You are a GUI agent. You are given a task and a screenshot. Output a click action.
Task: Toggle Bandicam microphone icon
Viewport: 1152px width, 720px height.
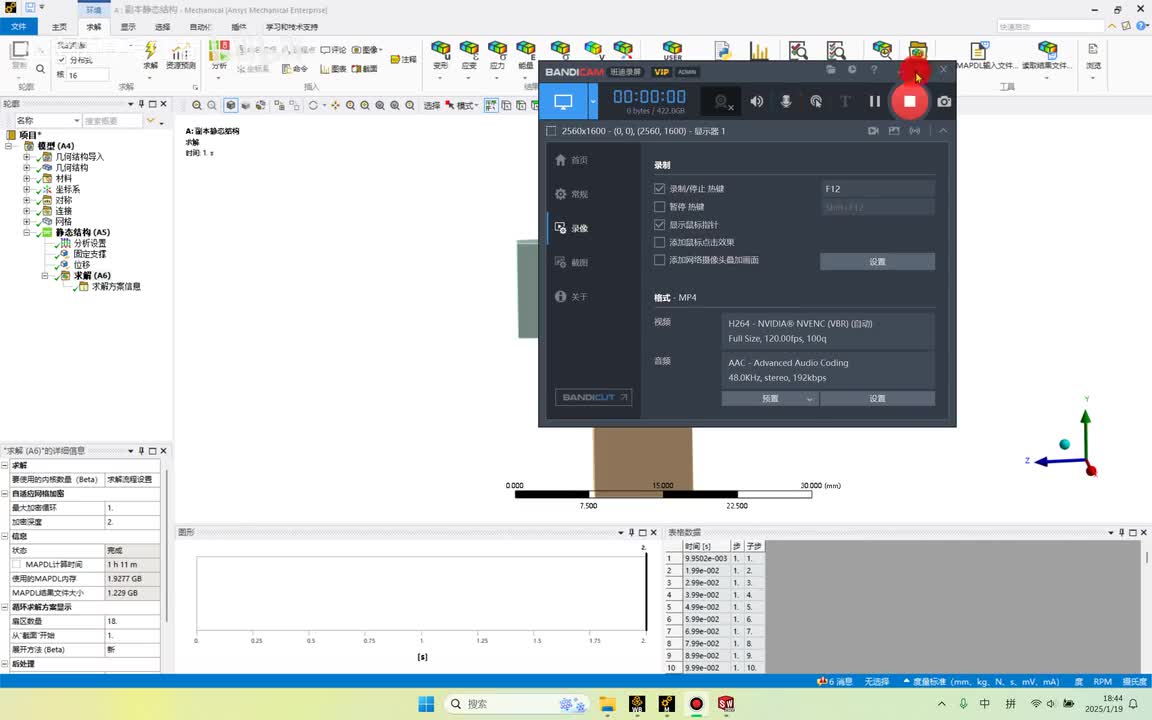(x=785, y=101)
